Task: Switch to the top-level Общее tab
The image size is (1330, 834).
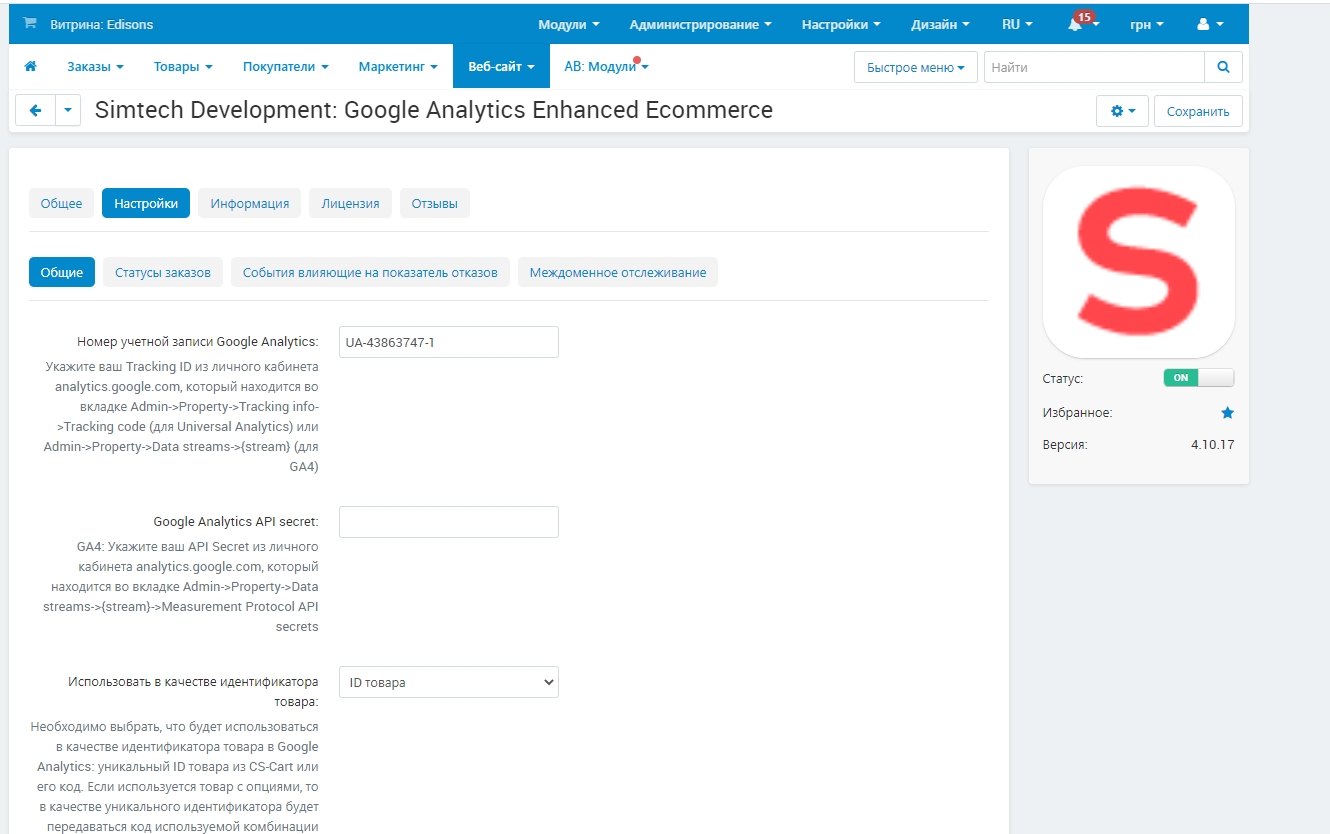Action: click(62, 203)
